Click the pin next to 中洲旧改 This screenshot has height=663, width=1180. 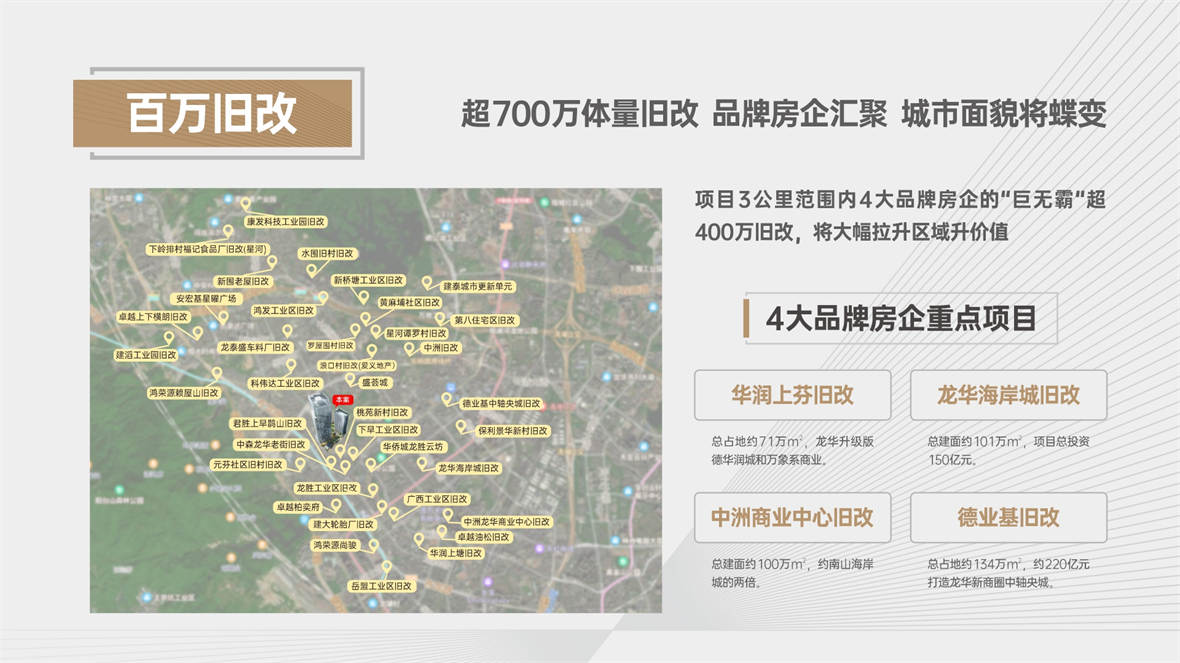409,348
